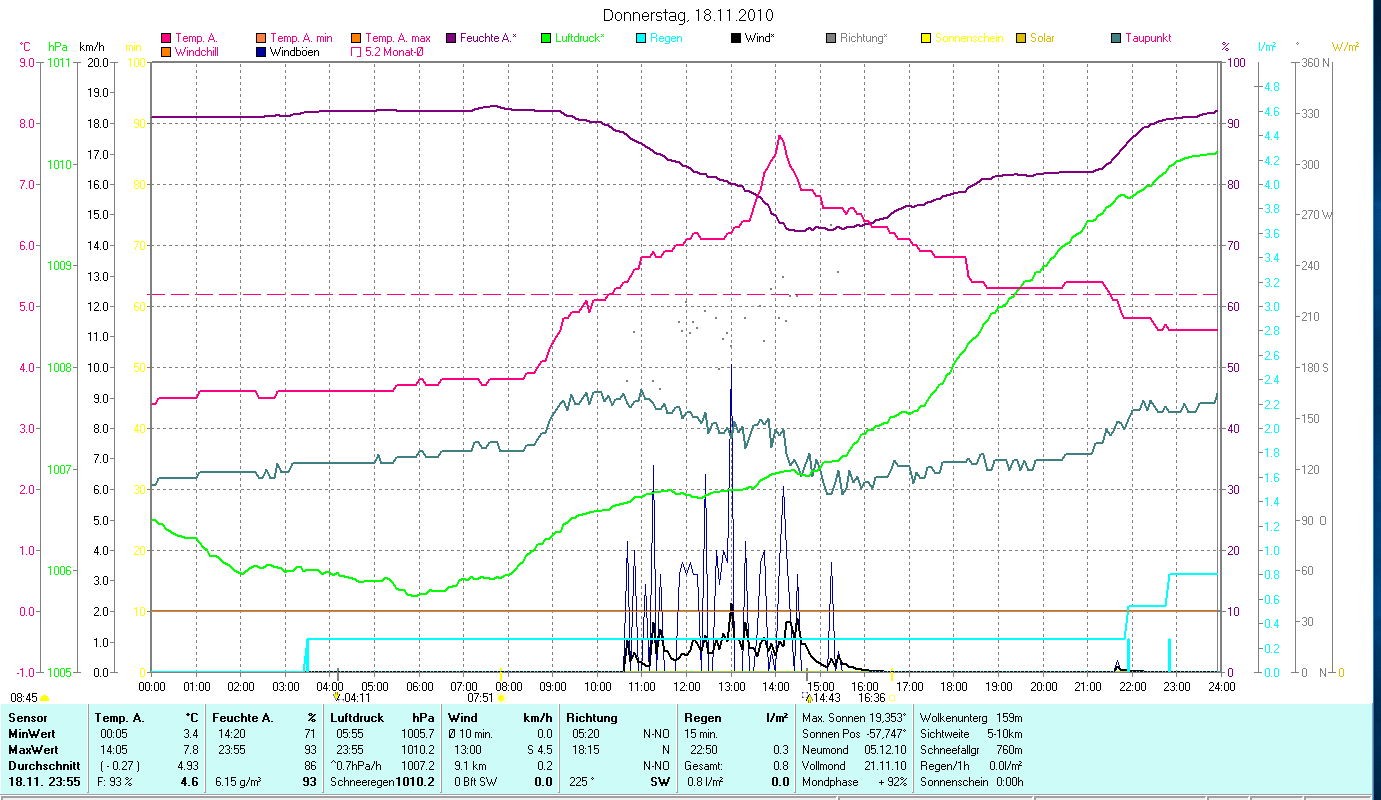Screen dimensions: 1381x800
Task: Click the cyan Regen legend swatch
Action: 640,38
